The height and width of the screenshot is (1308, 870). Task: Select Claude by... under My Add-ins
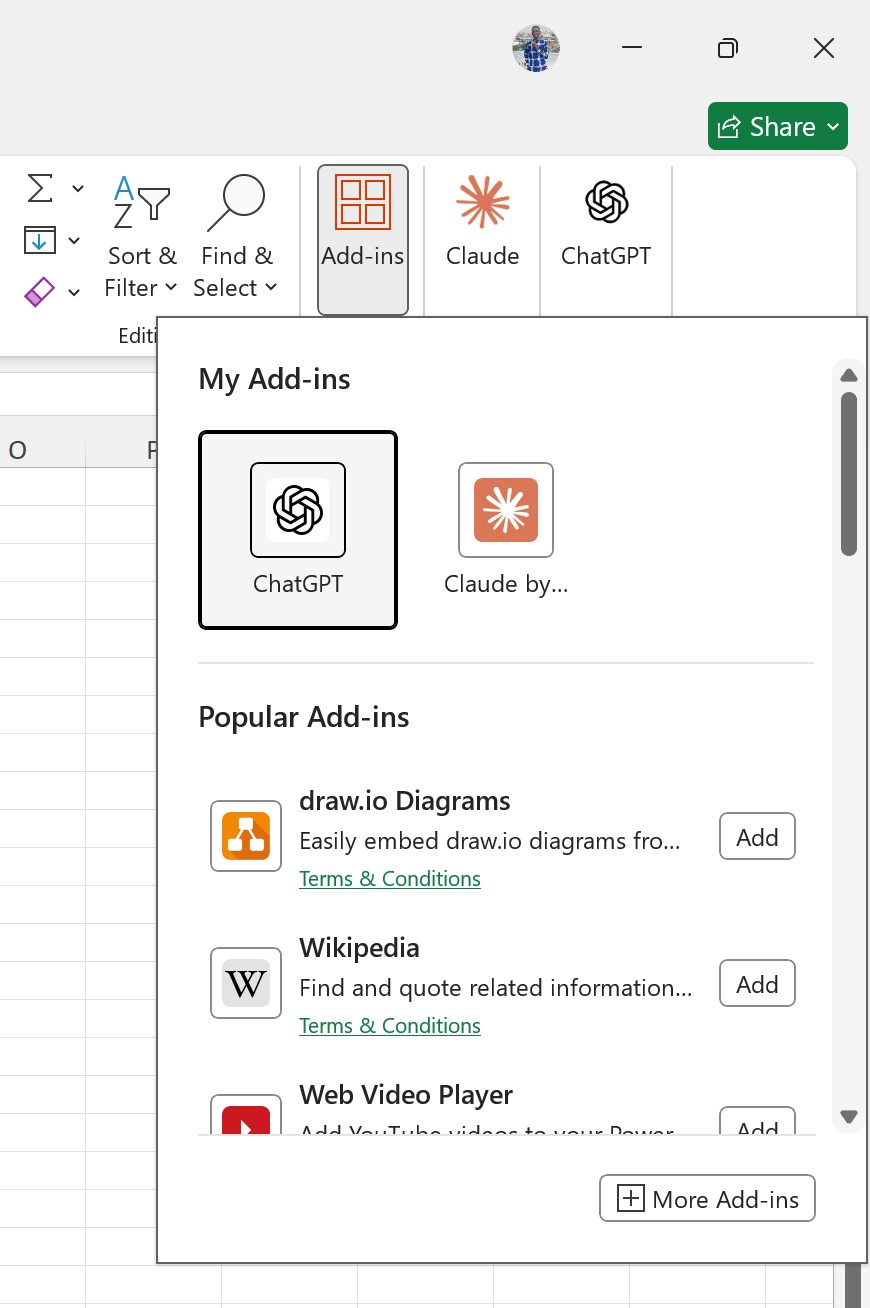point(506,530)
